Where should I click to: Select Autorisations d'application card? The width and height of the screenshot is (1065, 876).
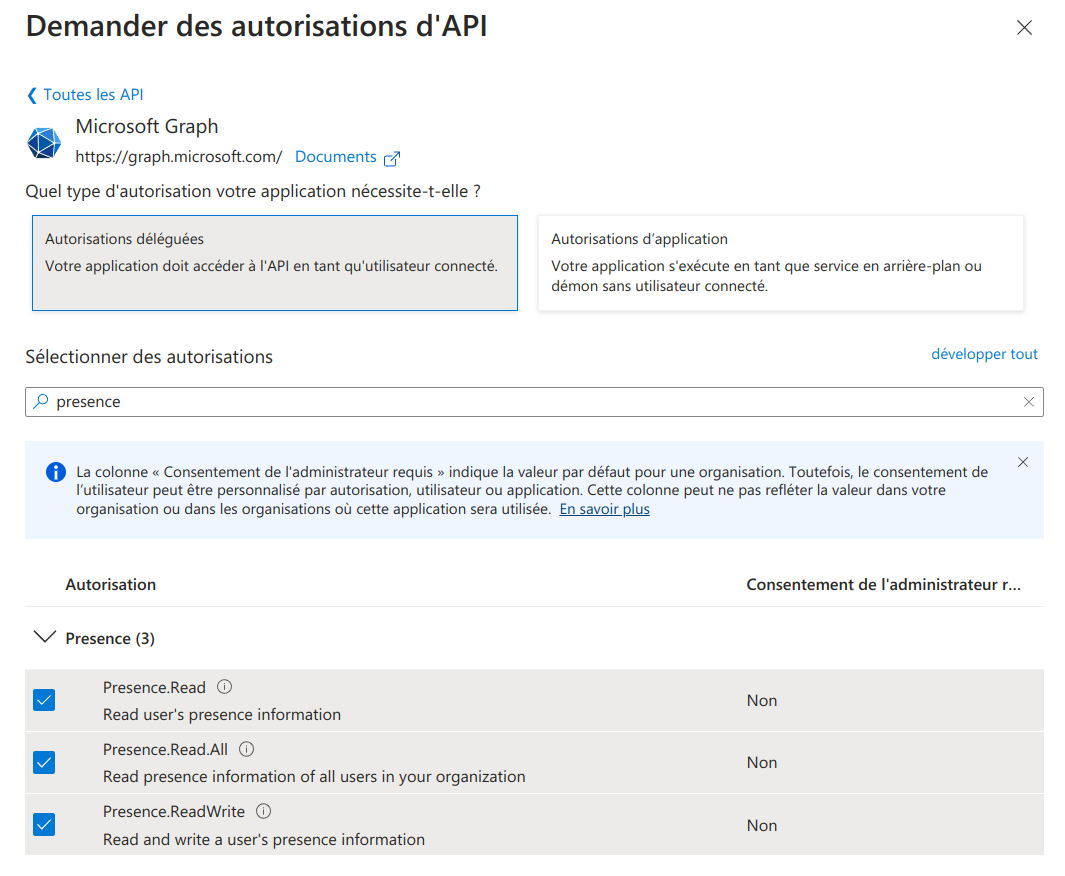780,263
